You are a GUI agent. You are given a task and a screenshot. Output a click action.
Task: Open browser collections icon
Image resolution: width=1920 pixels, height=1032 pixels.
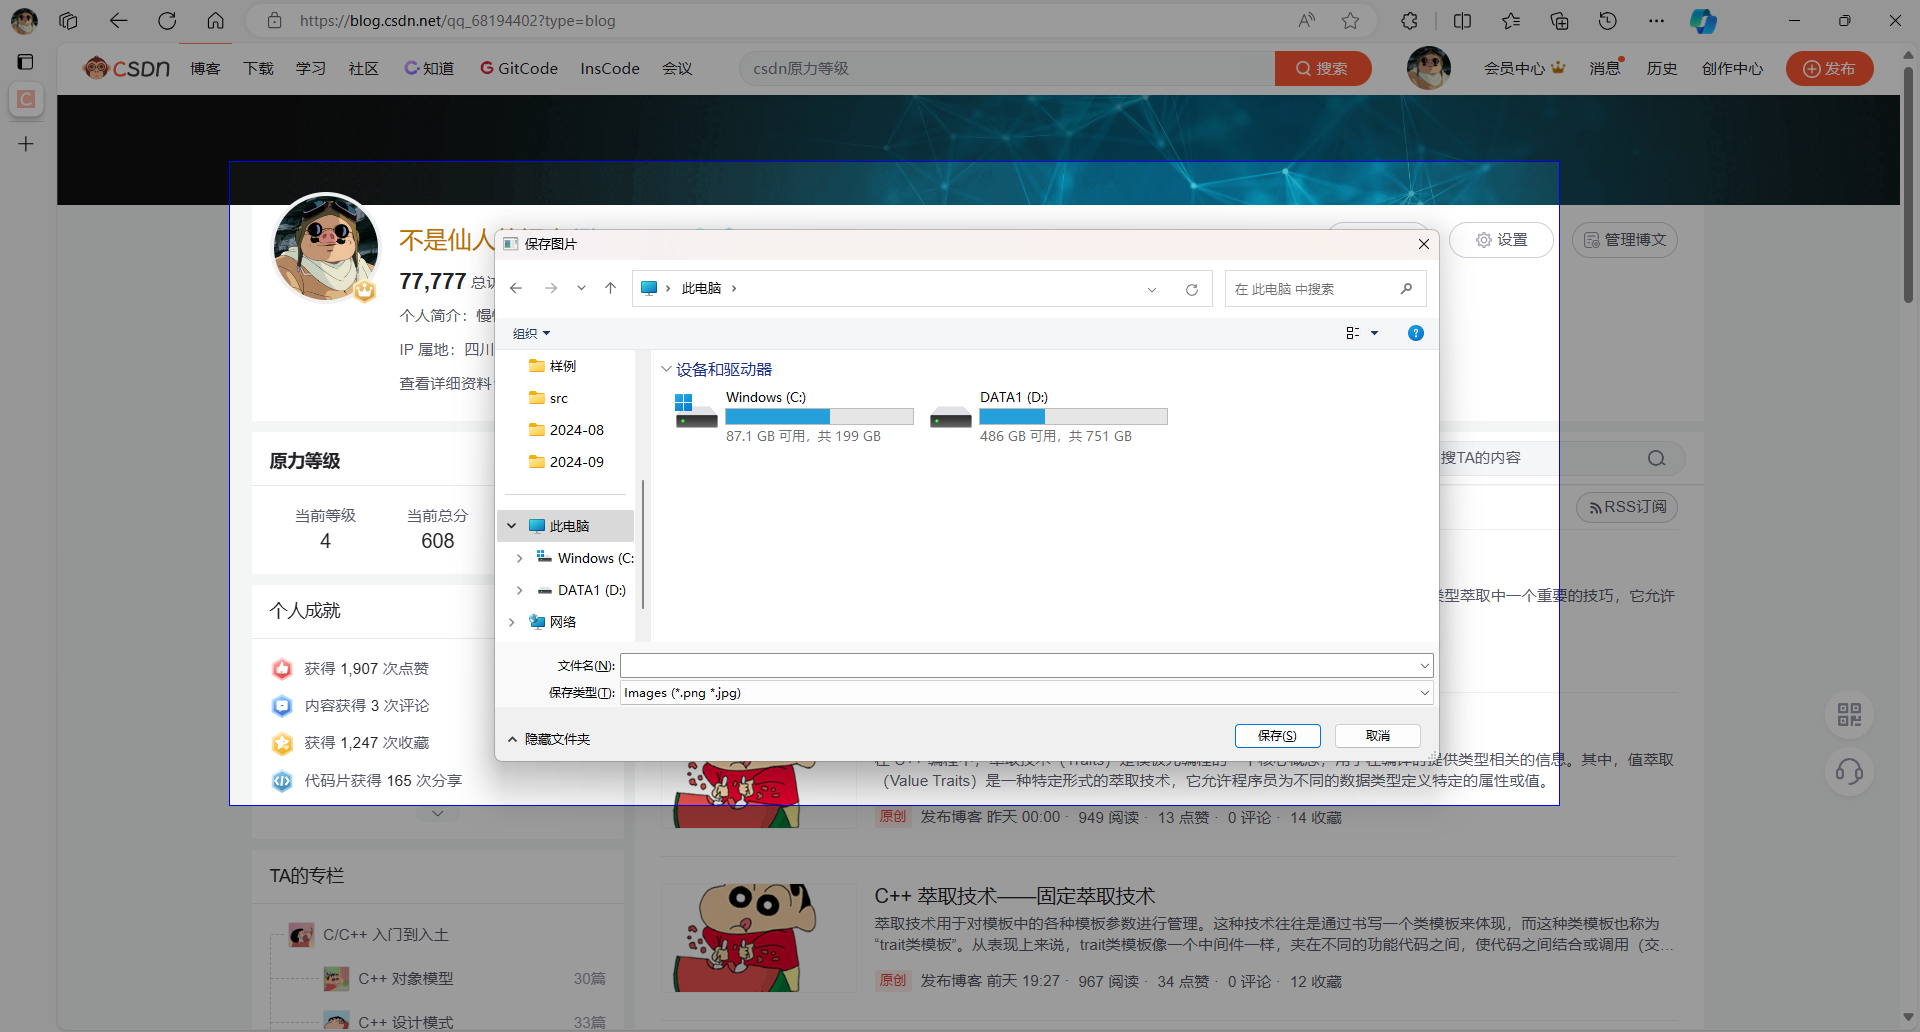(1559, 20)
